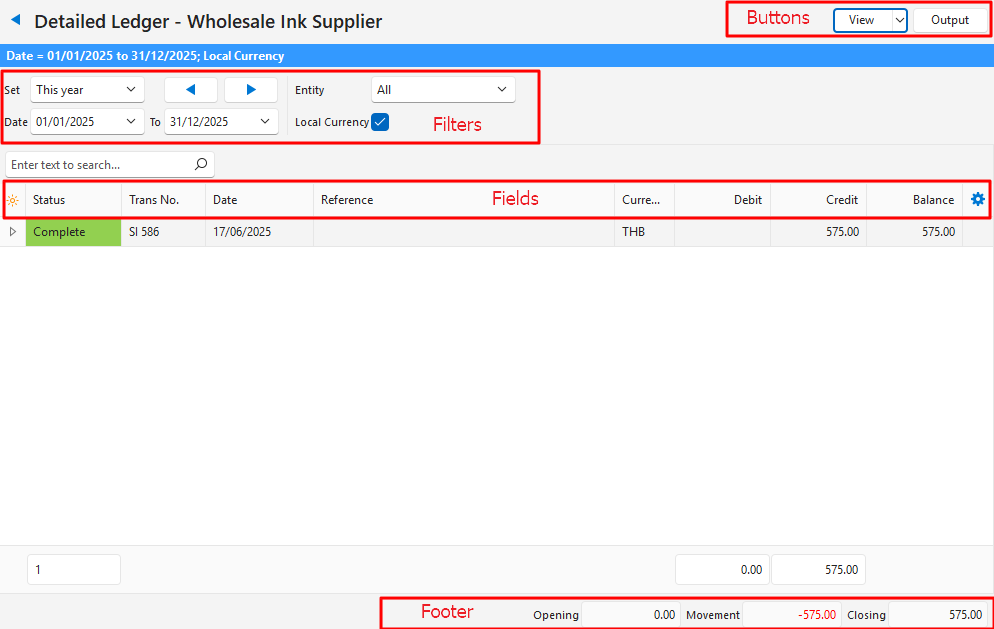Click the View button
This screenshot has height=629, width=994.
(x=861, y=20)
